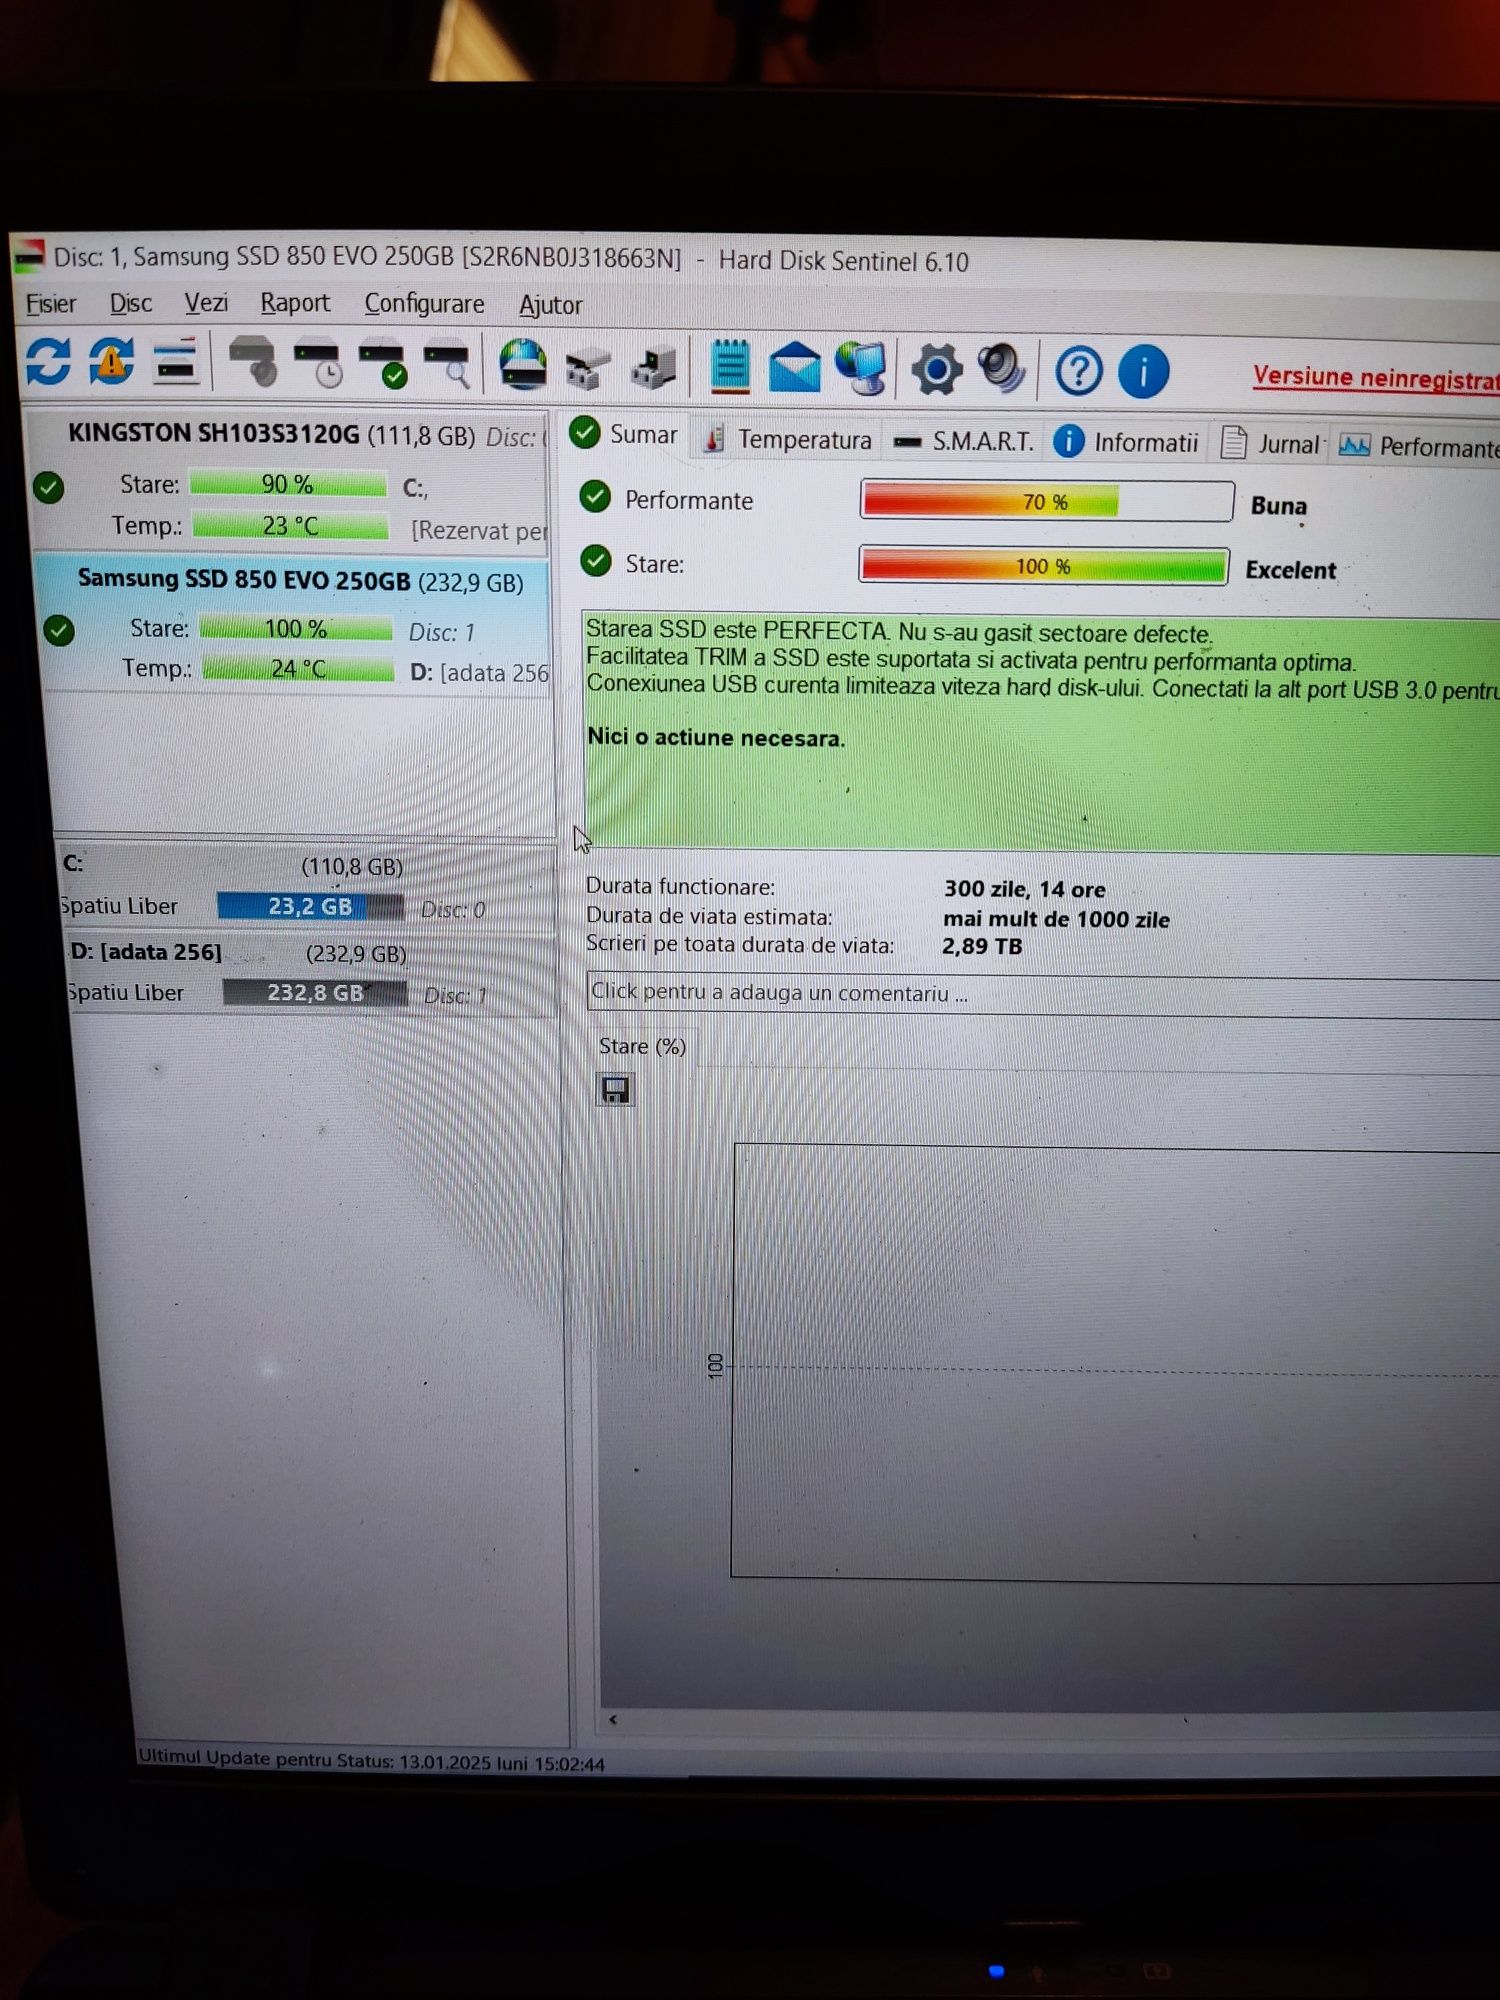Click the status bar 'Ultimul Update pentru Status' text
The width and height of the screenshot is (1500, 2000).
click(371, 1761)
